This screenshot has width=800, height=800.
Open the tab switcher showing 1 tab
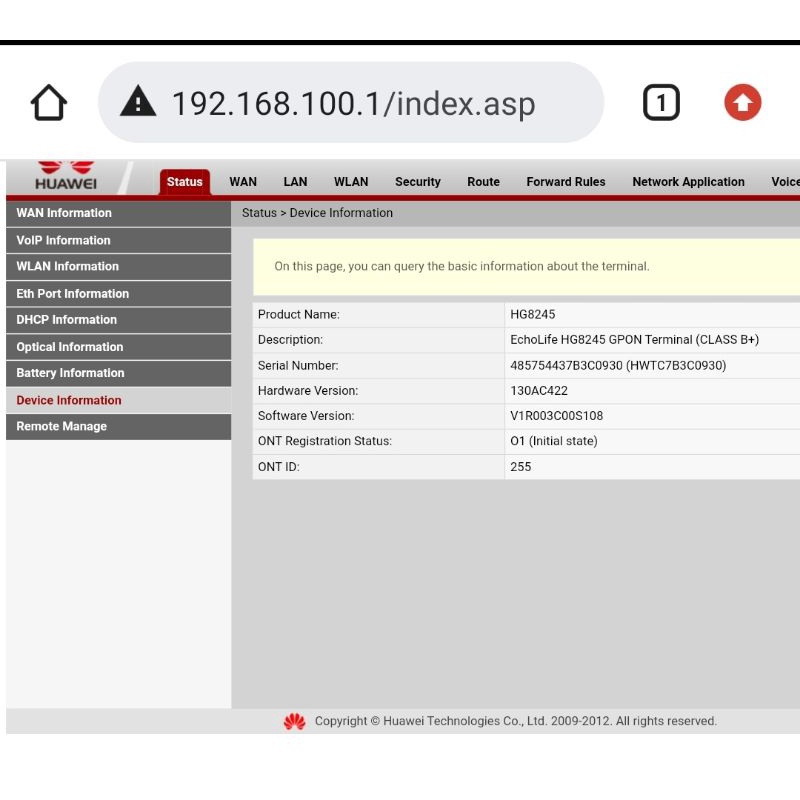tap(660, 103)
